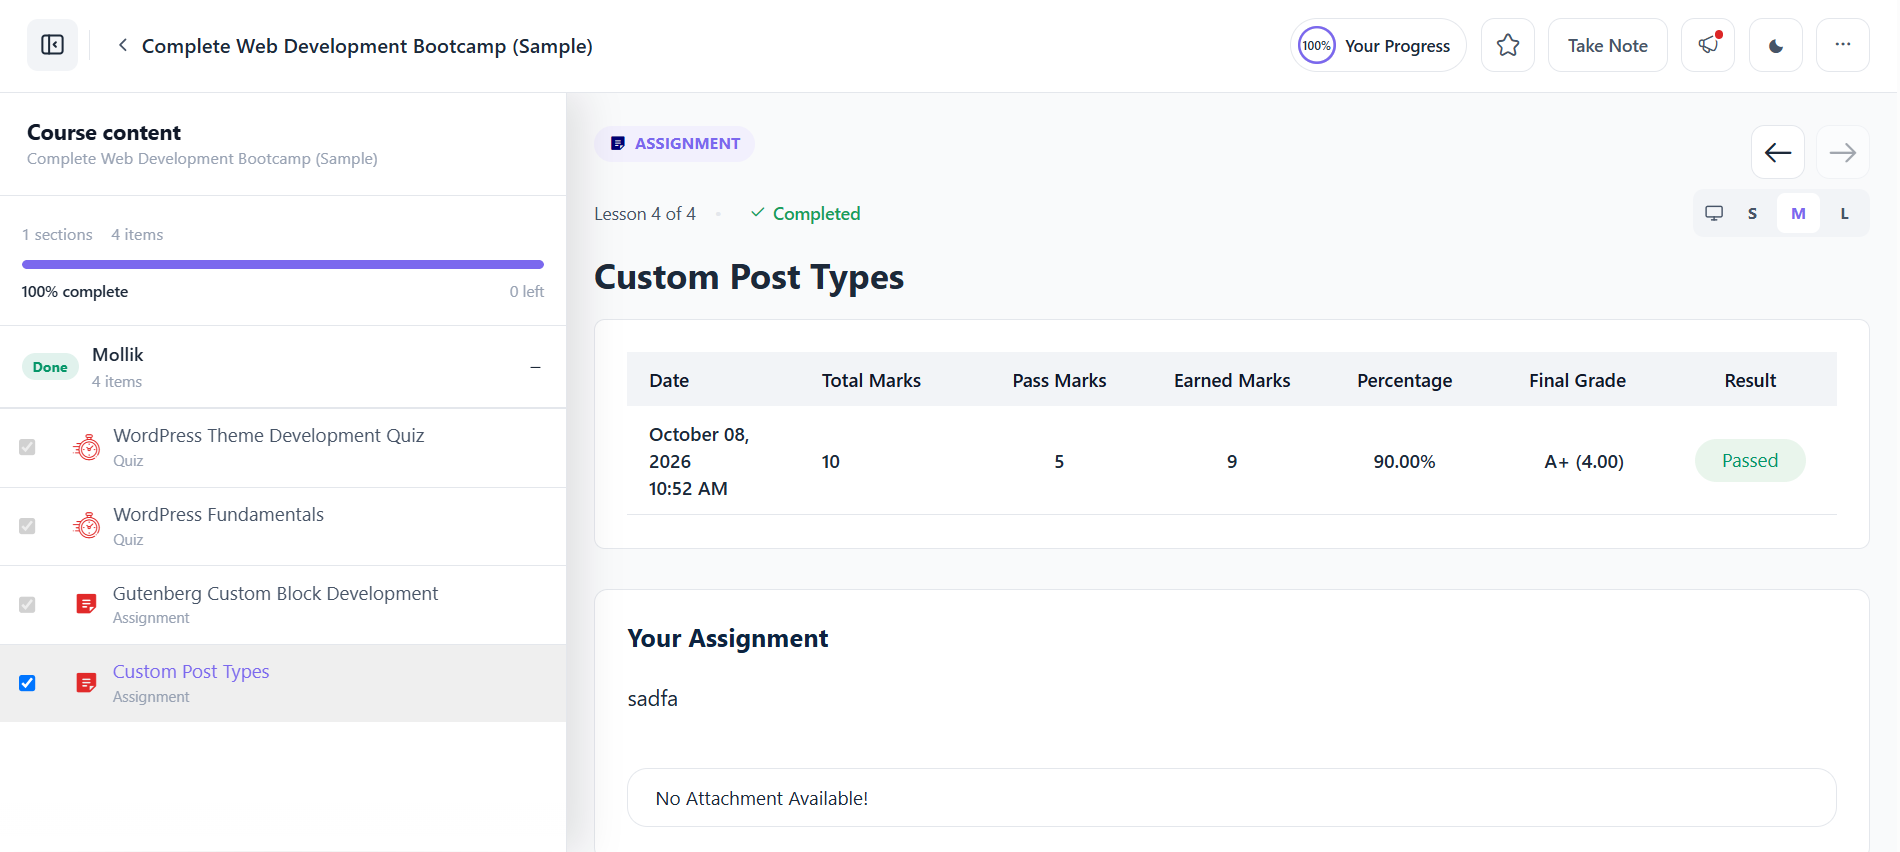Select the Total Marks column header

tap(871, 381)
